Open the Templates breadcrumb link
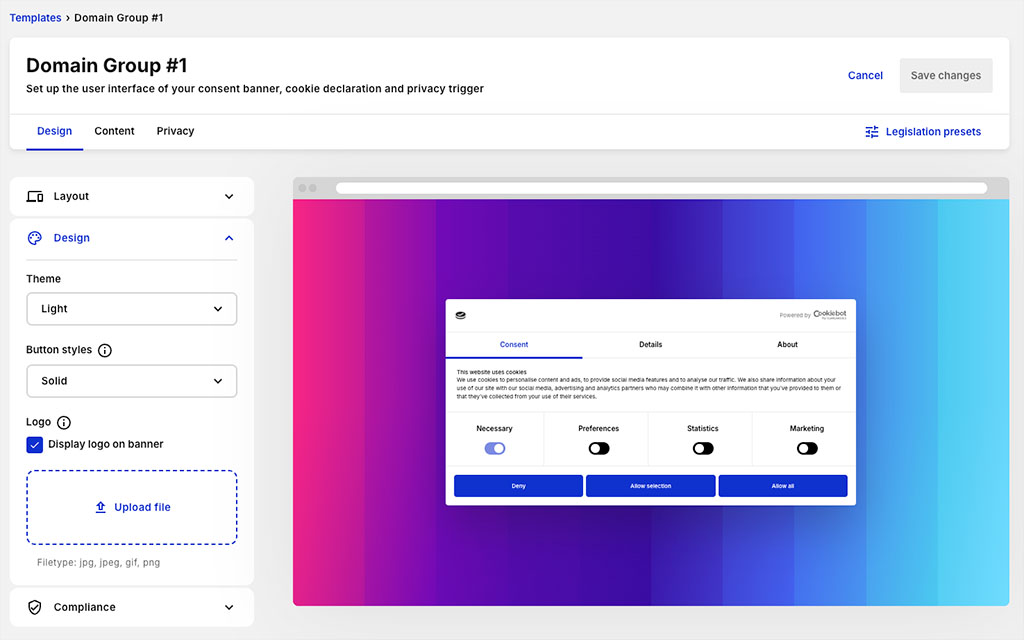The height and width of the screenshot is (640, 1024). [x=35, y=17]
